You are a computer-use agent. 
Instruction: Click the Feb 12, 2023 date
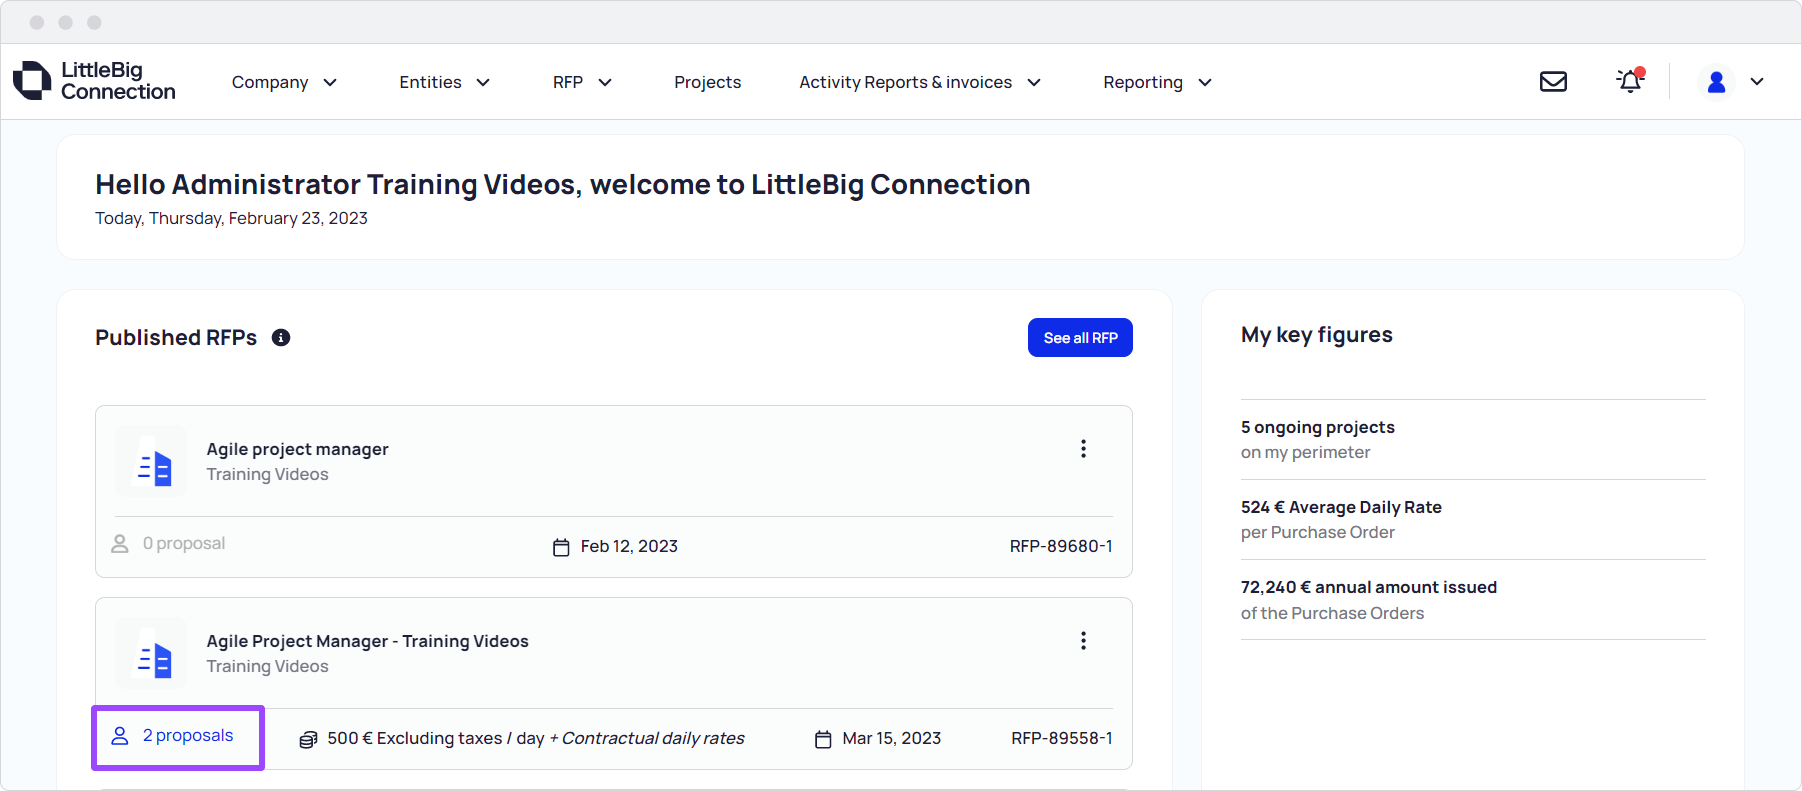(629, 547)
